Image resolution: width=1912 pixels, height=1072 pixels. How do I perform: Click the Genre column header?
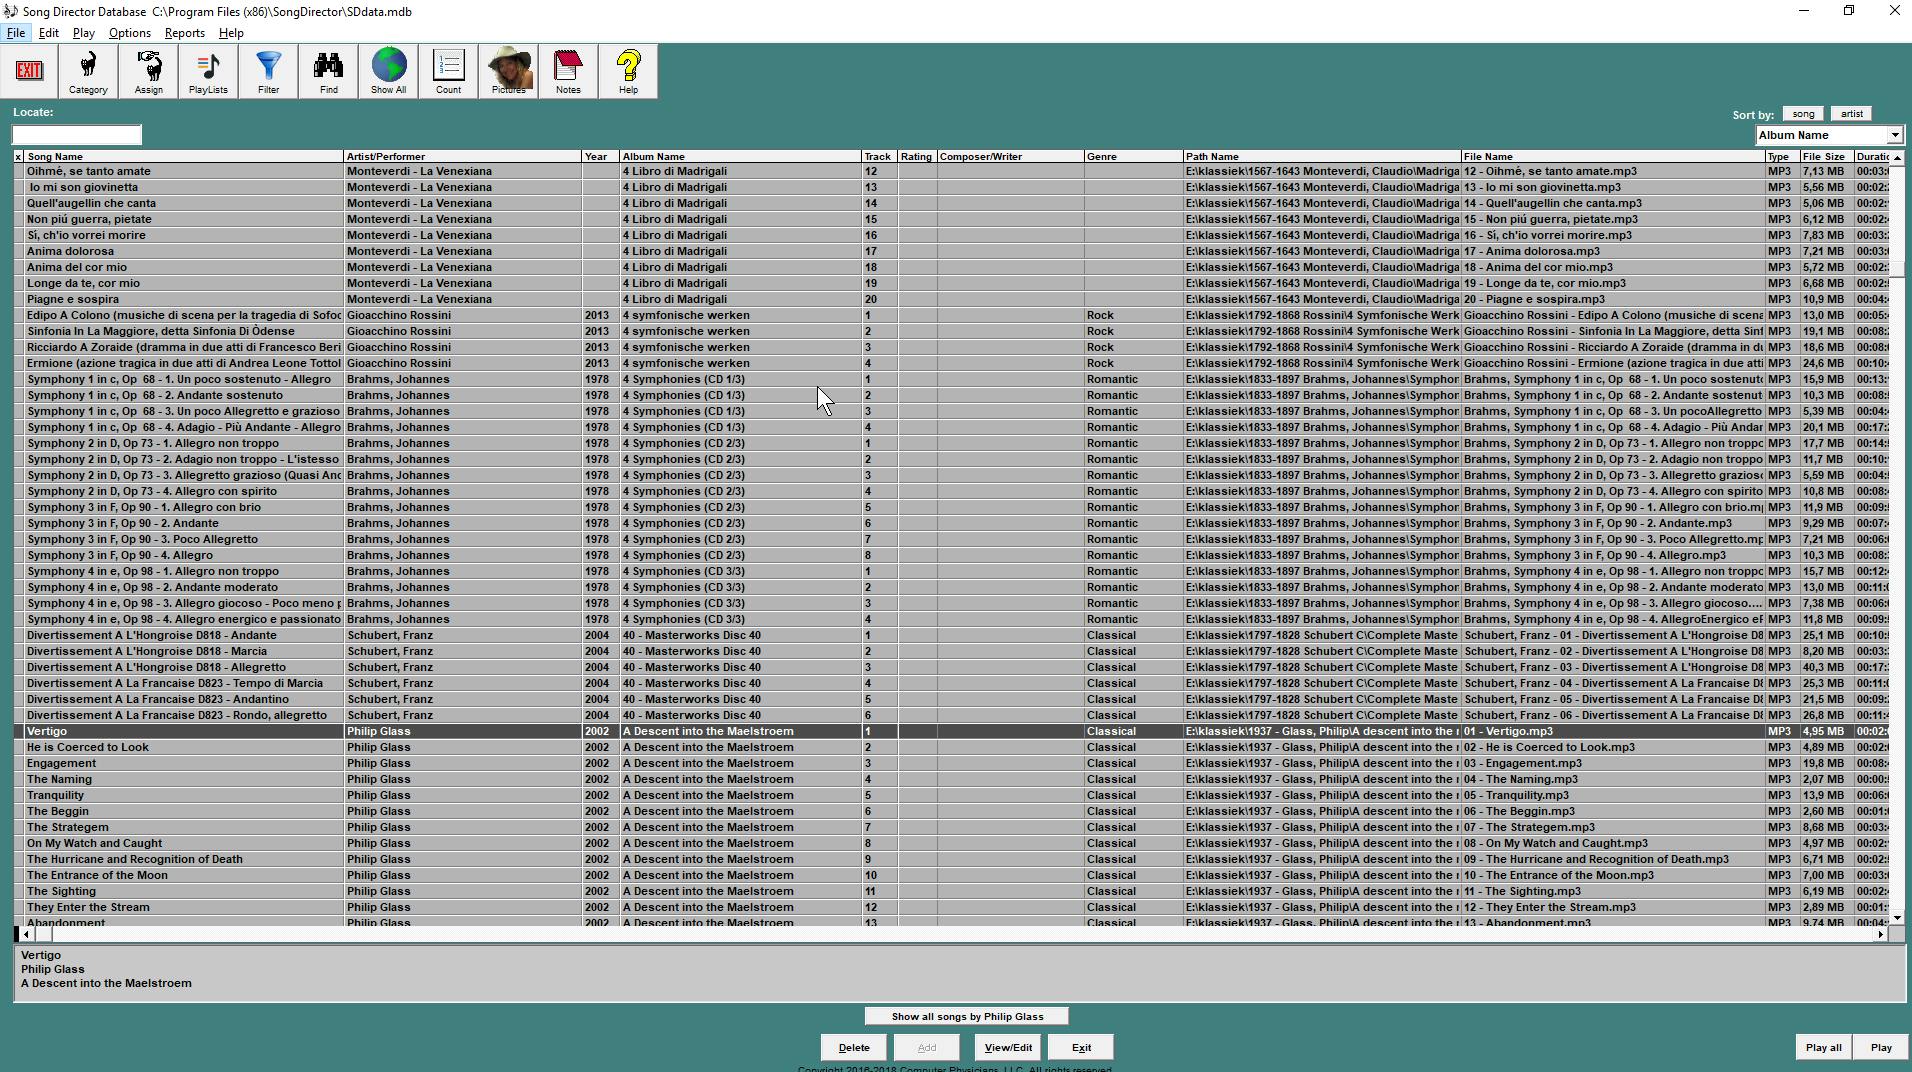pos(1133,157)
